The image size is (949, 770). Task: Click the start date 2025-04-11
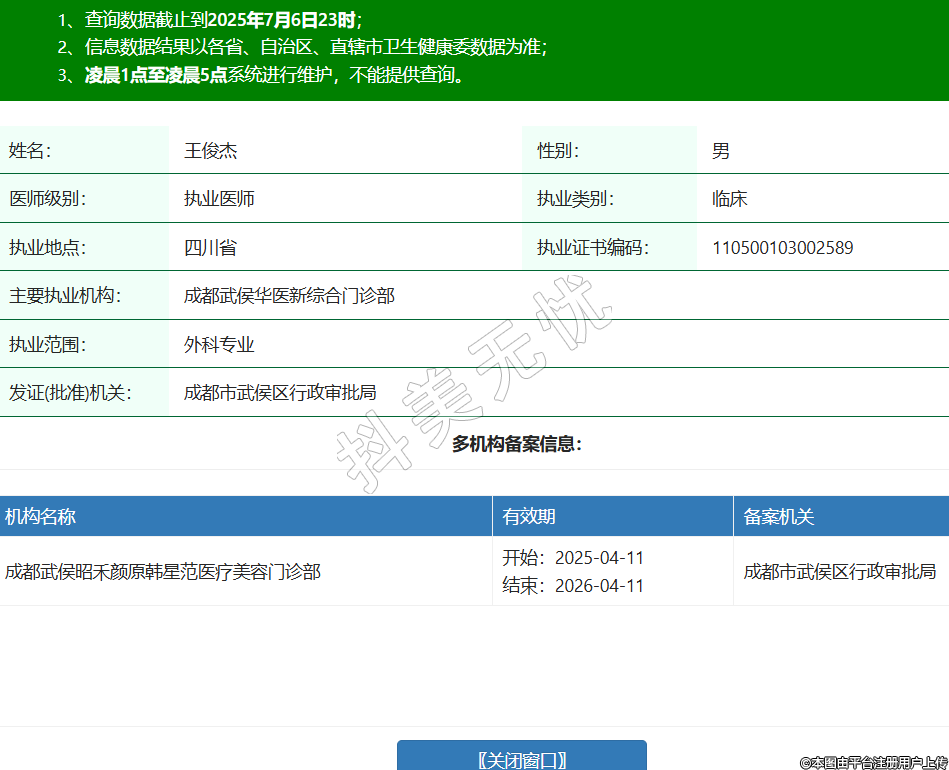tap(599, 558)
